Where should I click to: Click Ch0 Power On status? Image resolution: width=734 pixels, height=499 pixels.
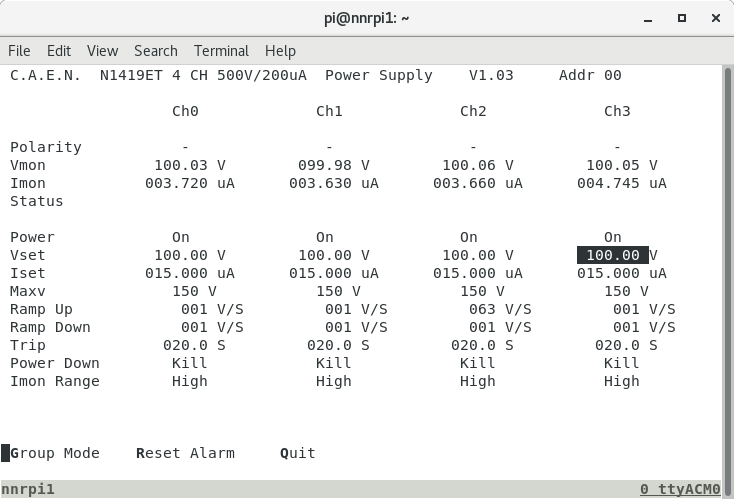(181, 237)
